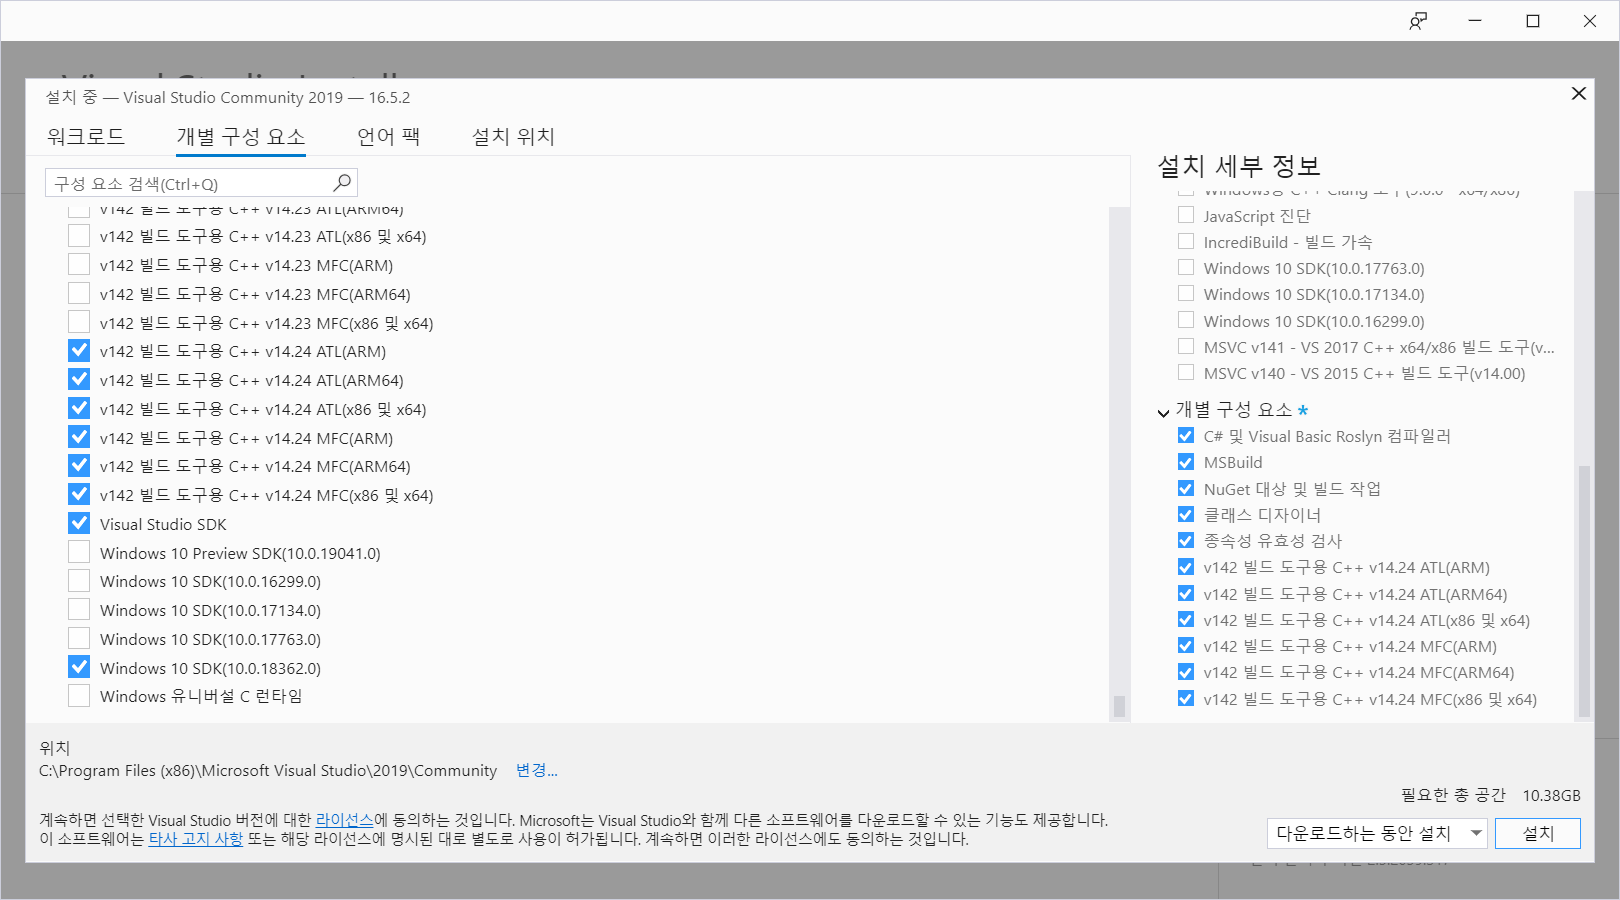Check v14.23 ATL(x86 및 x64) in component list
The width and height of the screenshot is (1620, 900).
[79, 236]
